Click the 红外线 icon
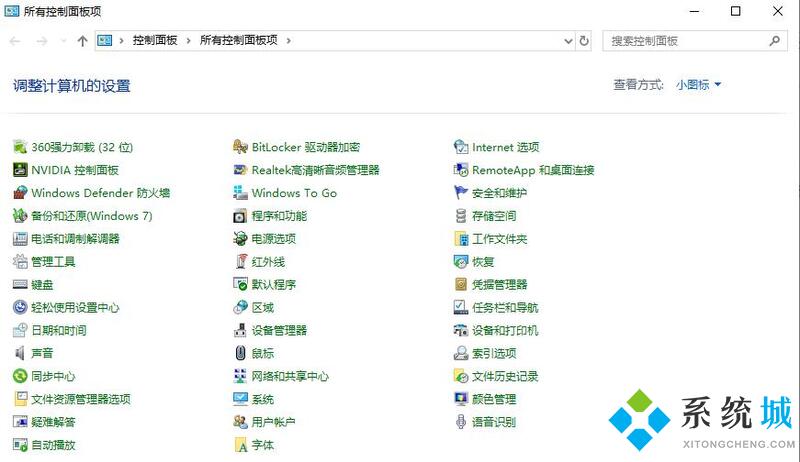Screen dimensions: 800x462 coord(240,262)
